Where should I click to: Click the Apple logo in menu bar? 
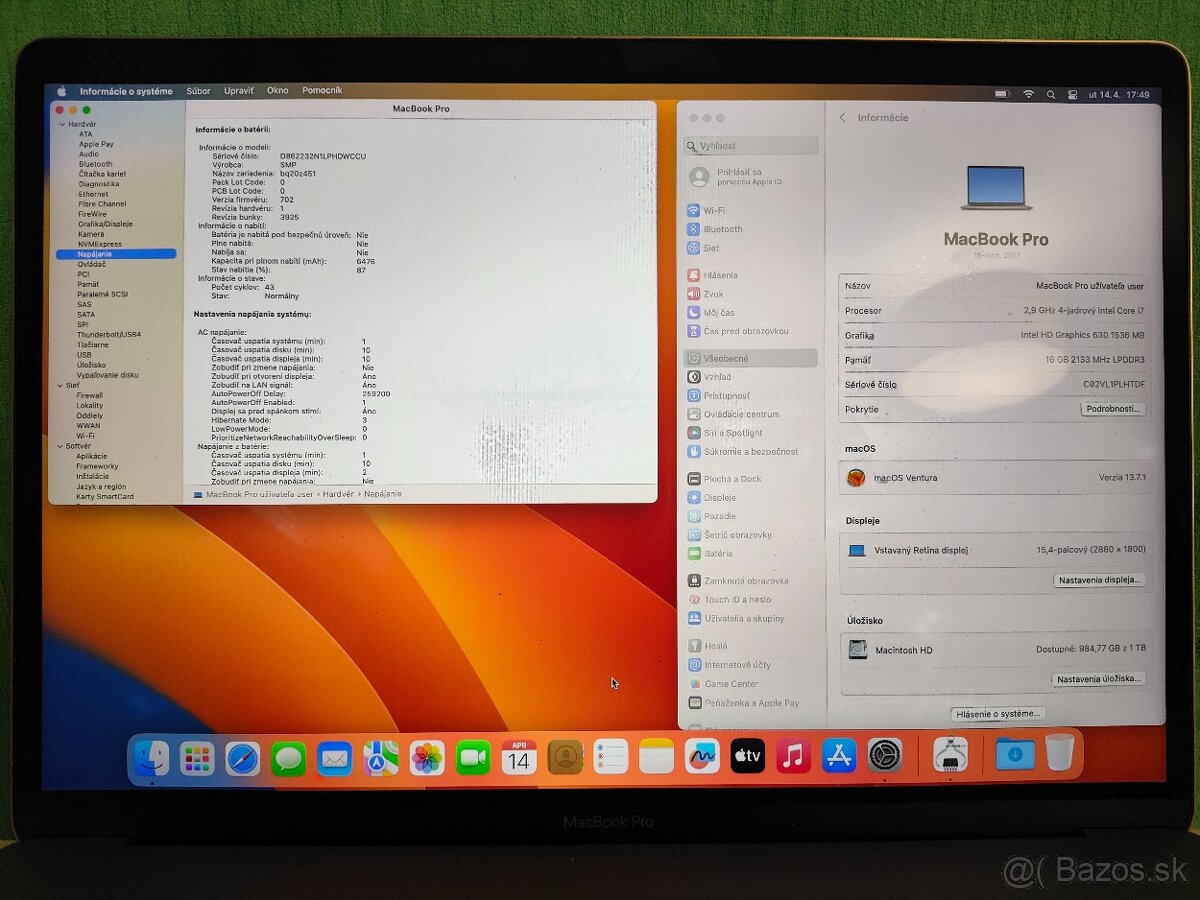pos(60,90)
